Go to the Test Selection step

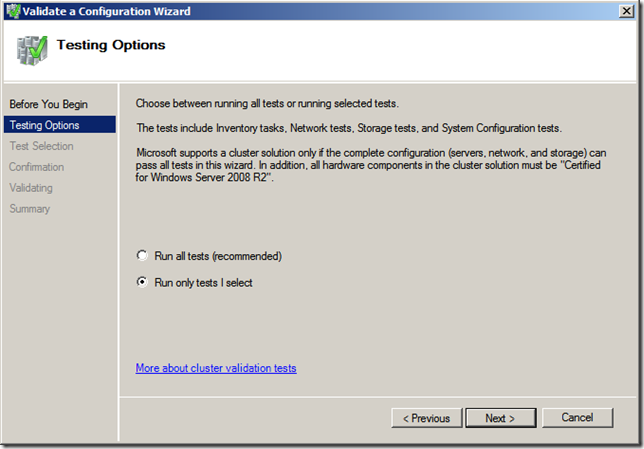41,146
